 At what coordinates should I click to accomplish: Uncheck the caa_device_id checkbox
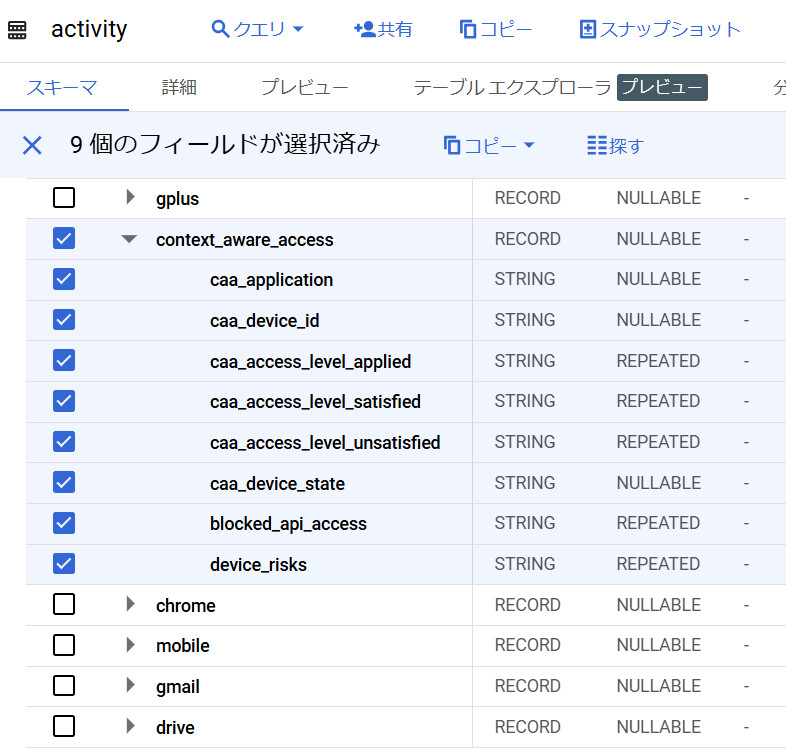coord(64,320)
